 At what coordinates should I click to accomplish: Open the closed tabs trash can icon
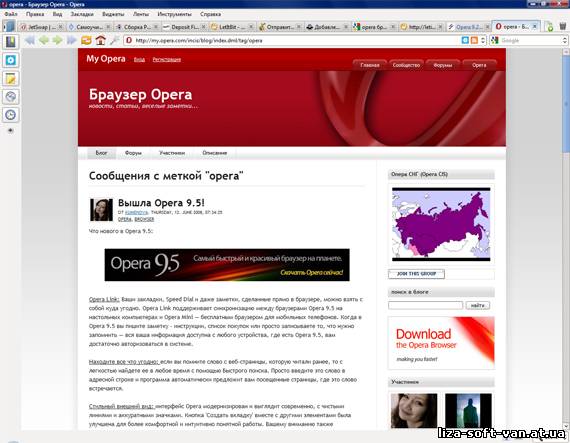[x=562, y=27]
